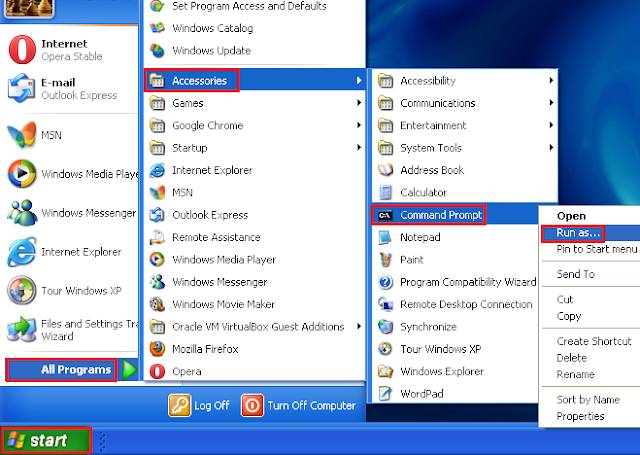Click the Command Prompt icon
The height and width of the screenshot is (455, 640).
click(385, 215)
